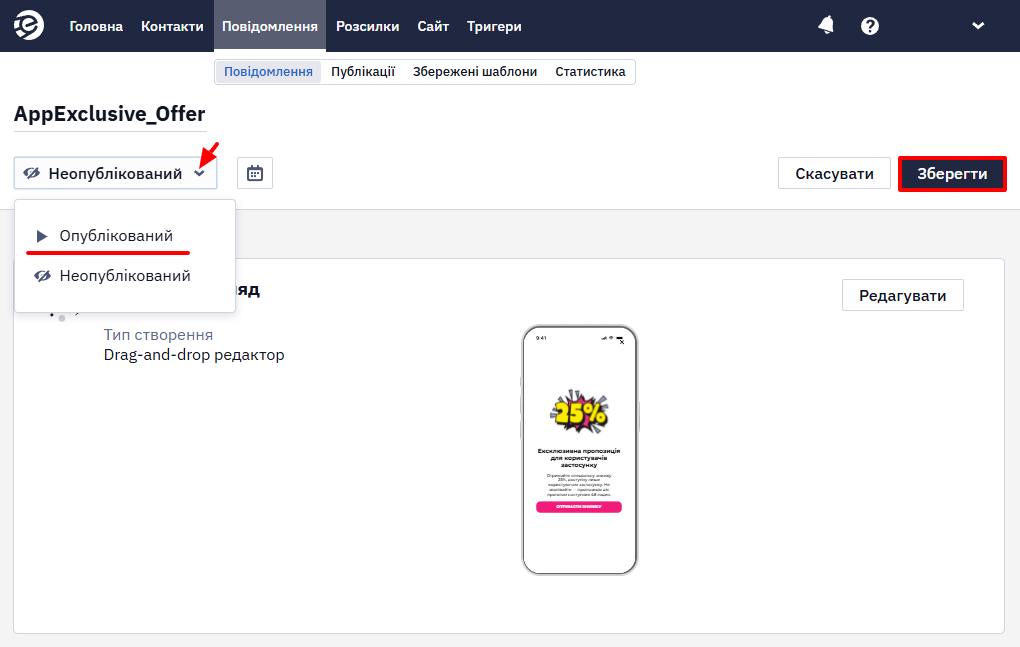The height and width of the screenshot is (647, 1020).
Task: Edit the AppExclusive_Offer name field
Action: [110, 114]
